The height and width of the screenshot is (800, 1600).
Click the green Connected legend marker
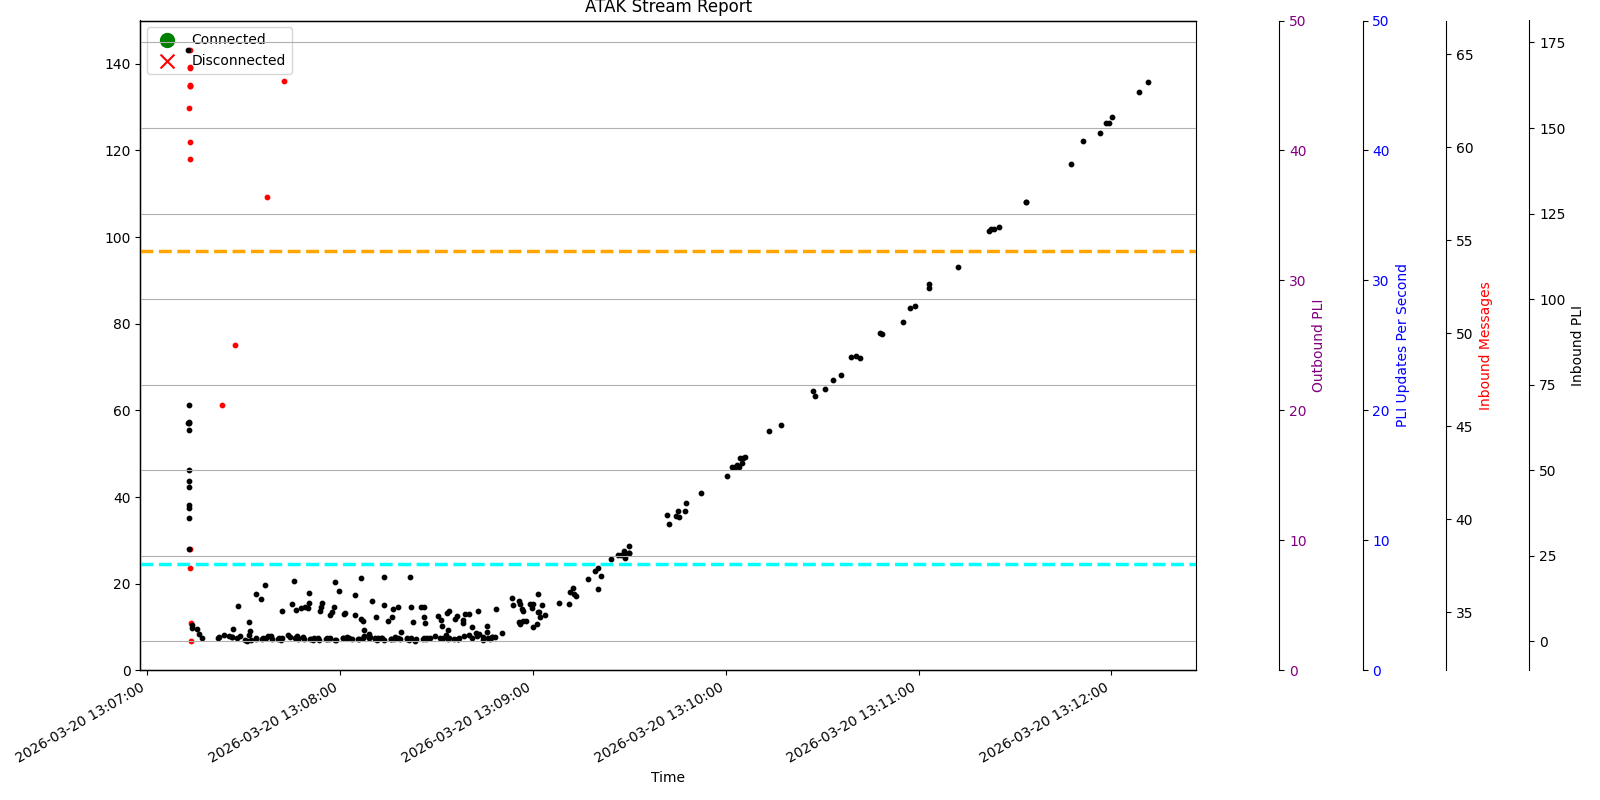point(167,40)
